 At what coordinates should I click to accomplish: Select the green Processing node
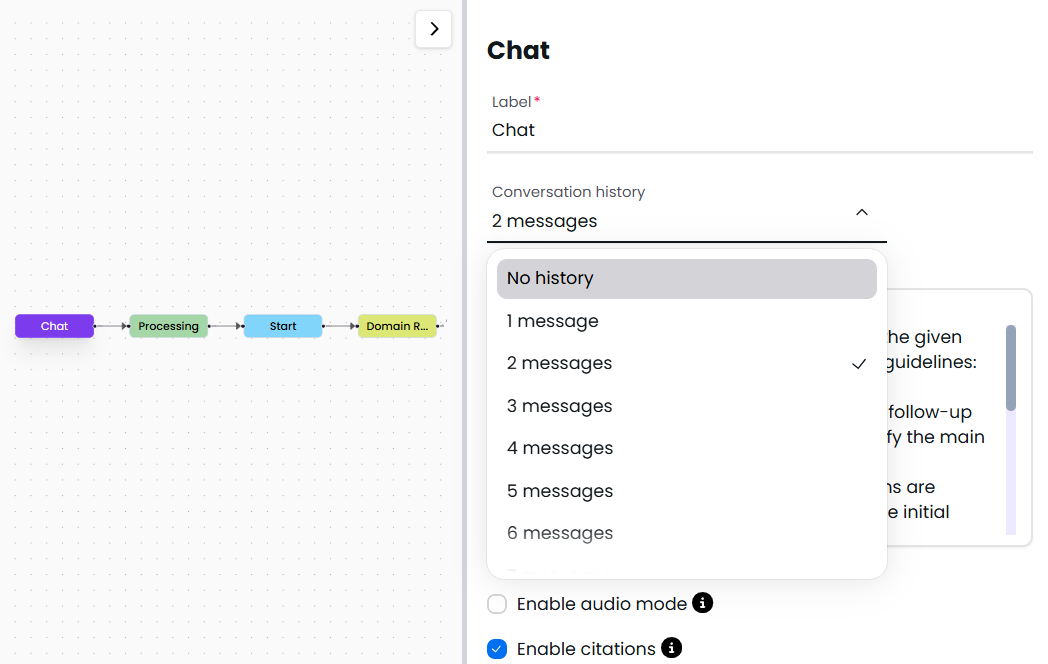(x=168, y=326)
